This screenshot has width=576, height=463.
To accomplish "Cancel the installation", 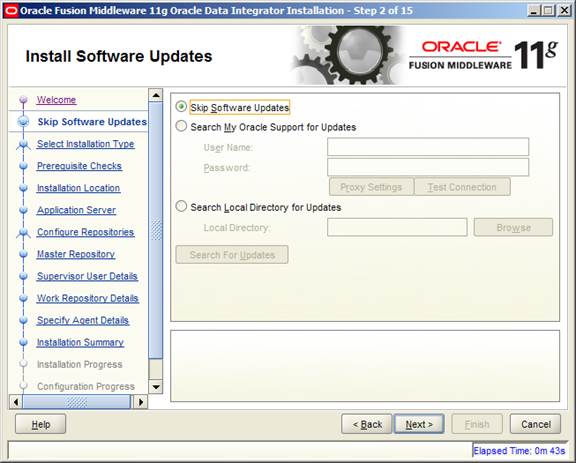I will pyautogui.click(x=535, y=424).
